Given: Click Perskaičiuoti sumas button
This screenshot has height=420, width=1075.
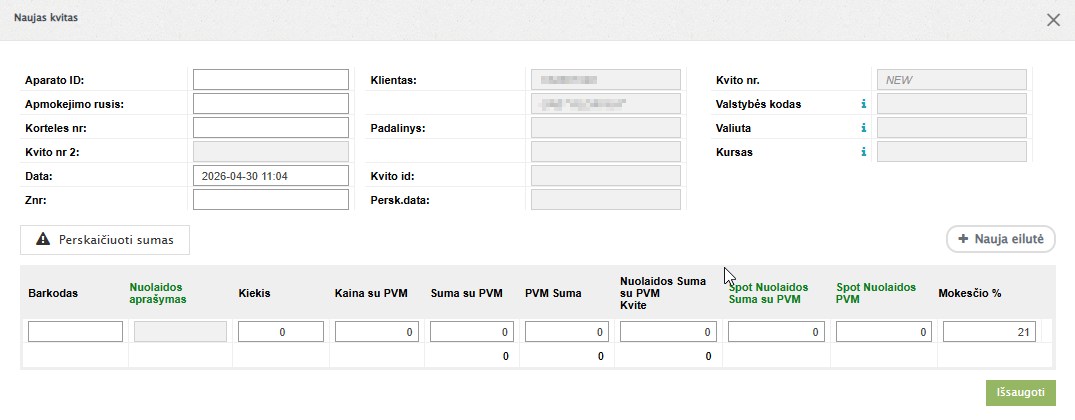Looking at the screenshot, I should pyautogui.click(x=105, y=240).
